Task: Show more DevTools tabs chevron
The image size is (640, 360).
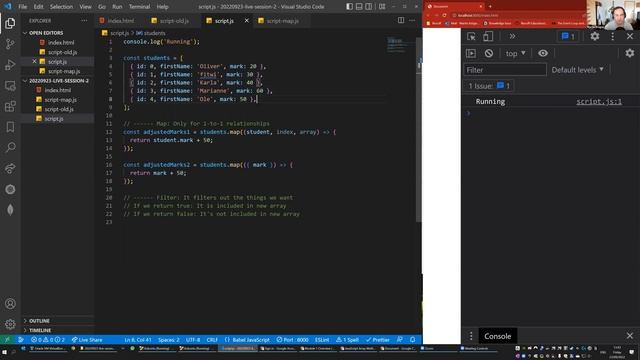Action: coord(512,36)
